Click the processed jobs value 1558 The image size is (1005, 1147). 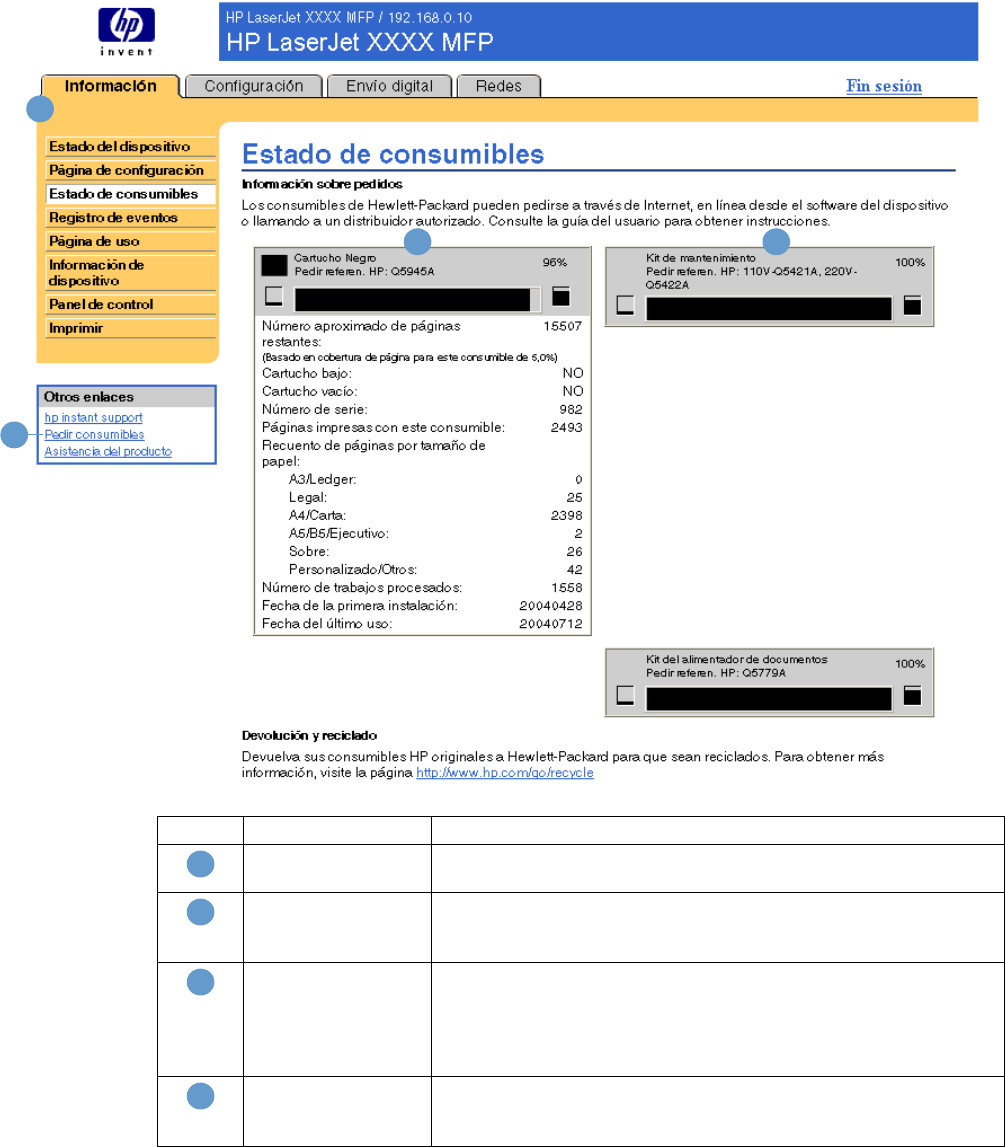(567, 587)
